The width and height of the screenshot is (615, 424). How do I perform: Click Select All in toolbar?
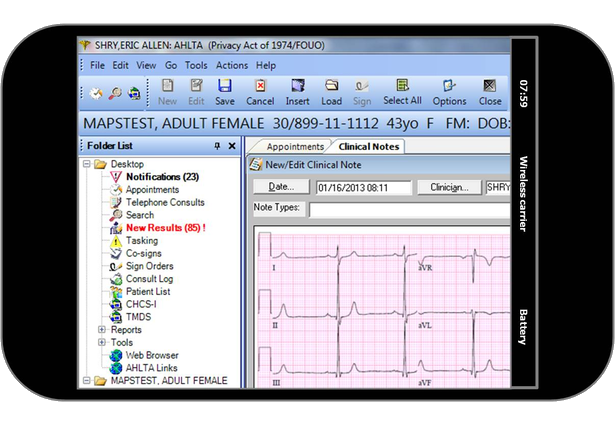pos(402,93)
